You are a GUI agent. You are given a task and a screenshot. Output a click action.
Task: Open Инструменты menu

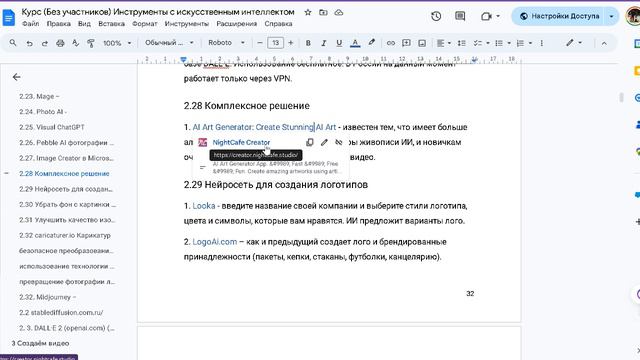click(x=187, y=24)
